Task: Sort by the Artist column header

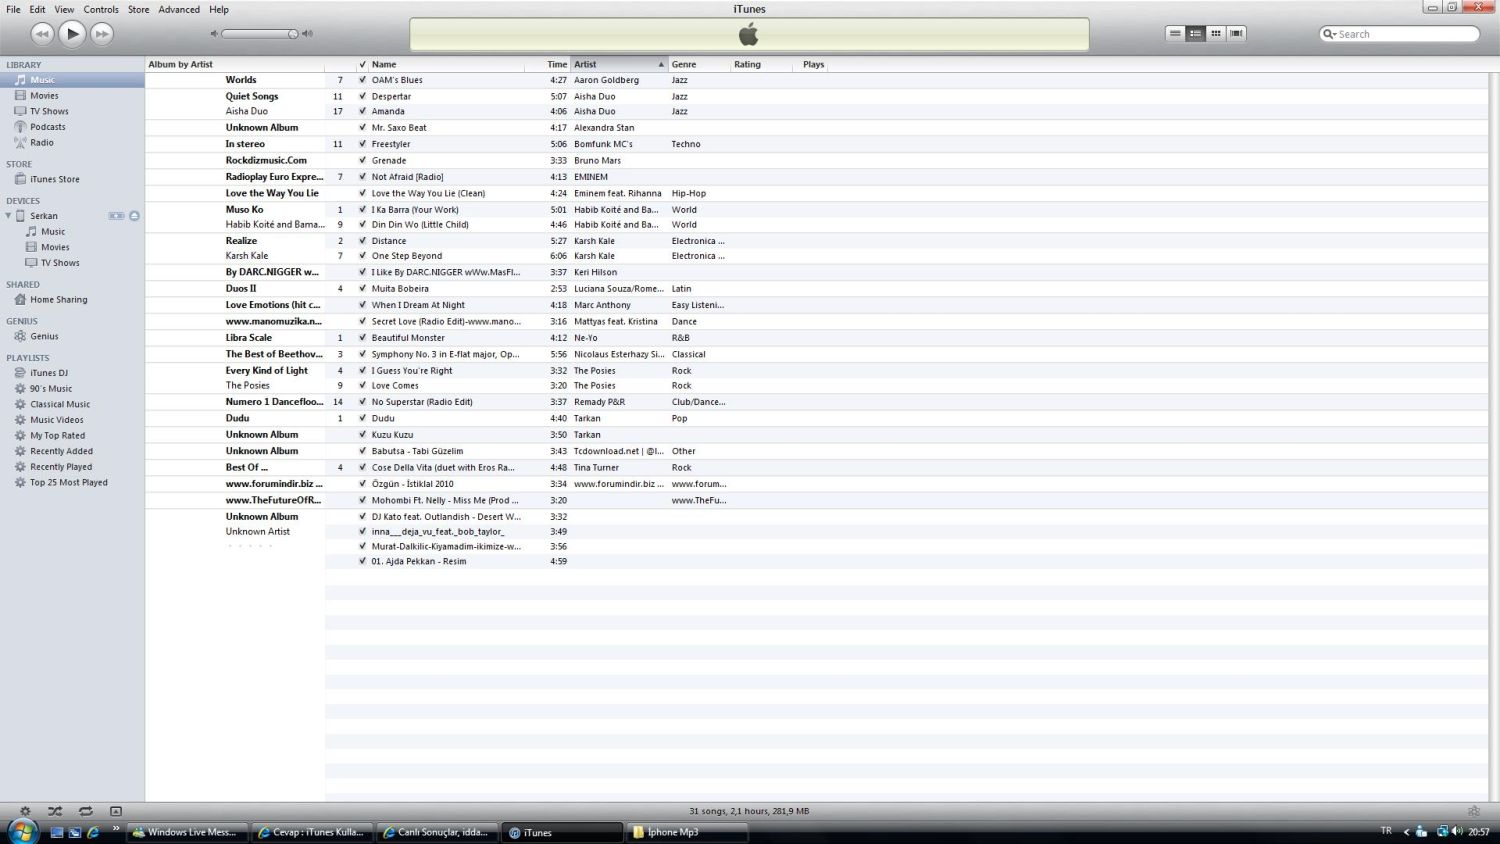Action: (x=619, y=64)
